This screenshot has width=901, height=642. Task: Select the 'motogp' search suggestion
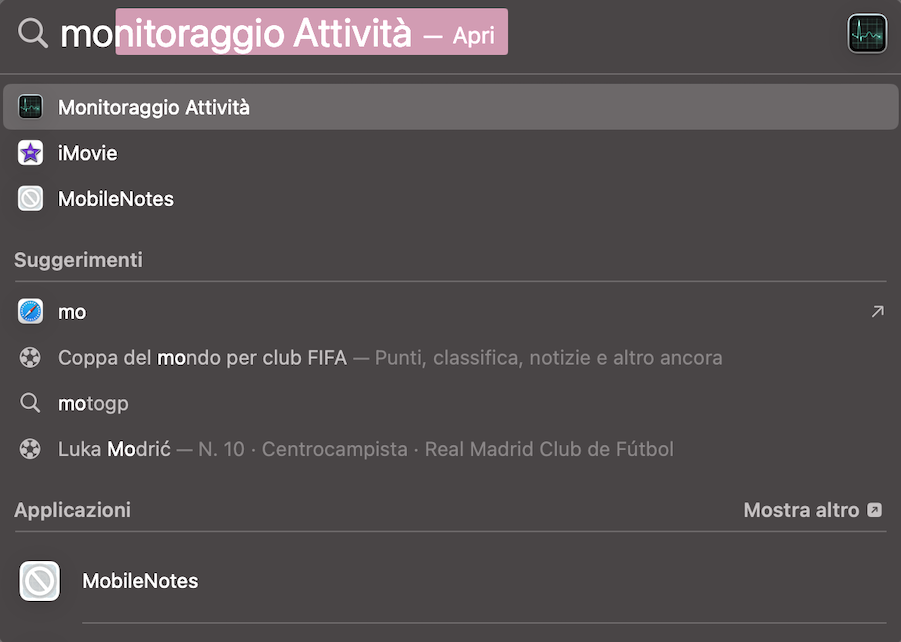click(93, 403)
